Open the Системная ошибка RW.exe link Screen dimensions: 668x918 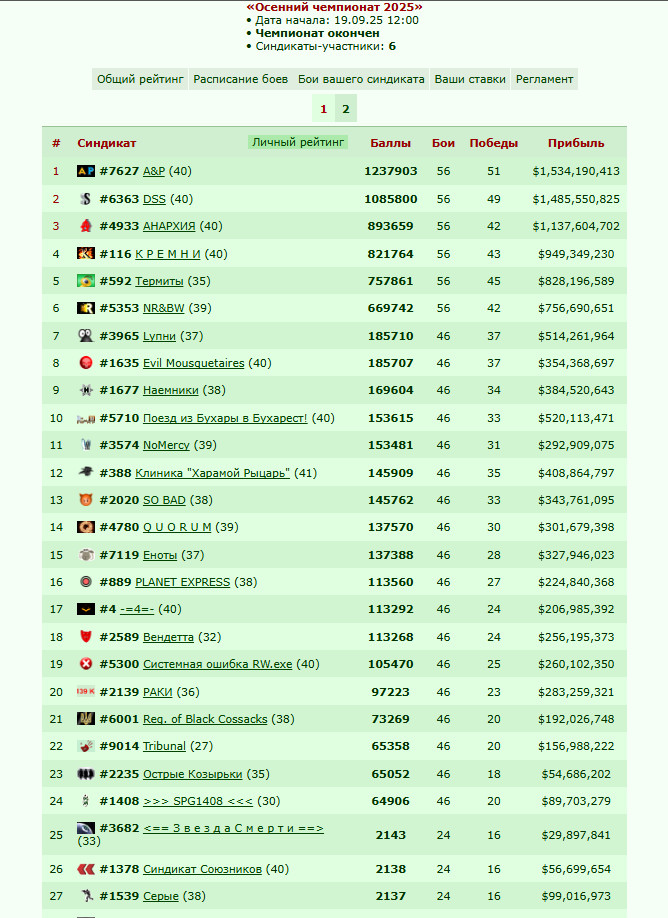[218, 664]
